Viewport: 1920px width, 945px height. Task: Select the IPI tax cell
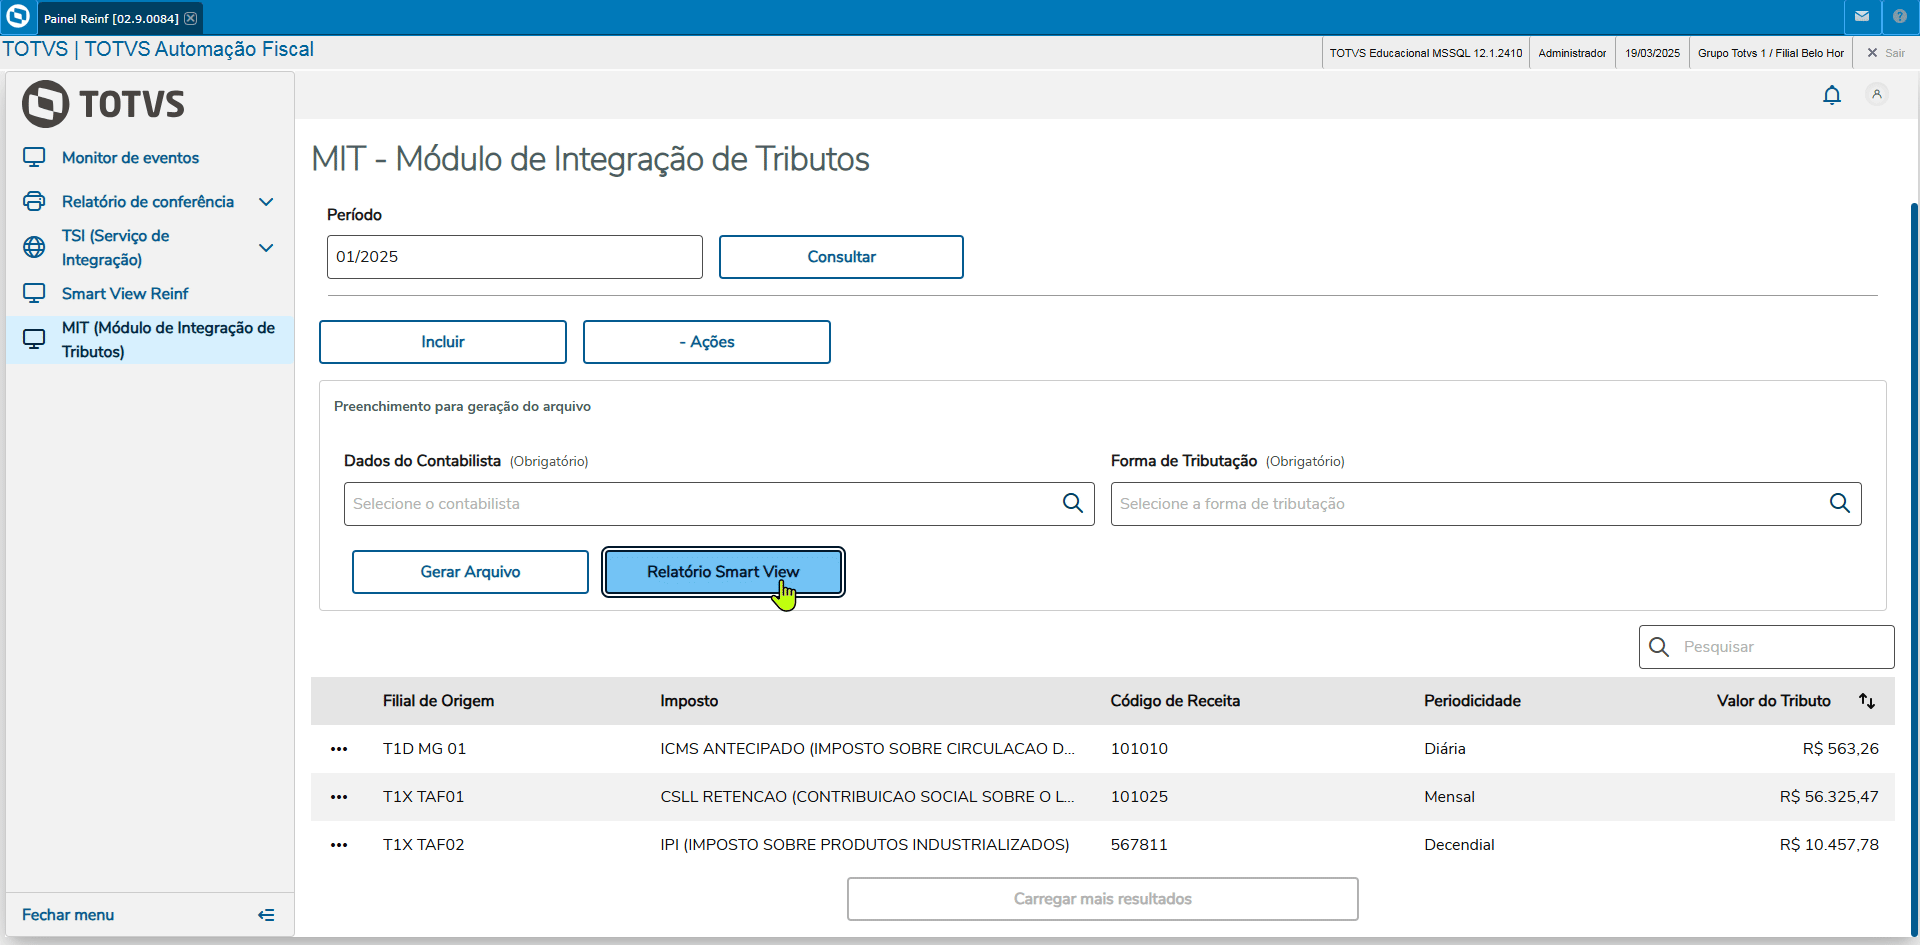[x=865, y=845]
